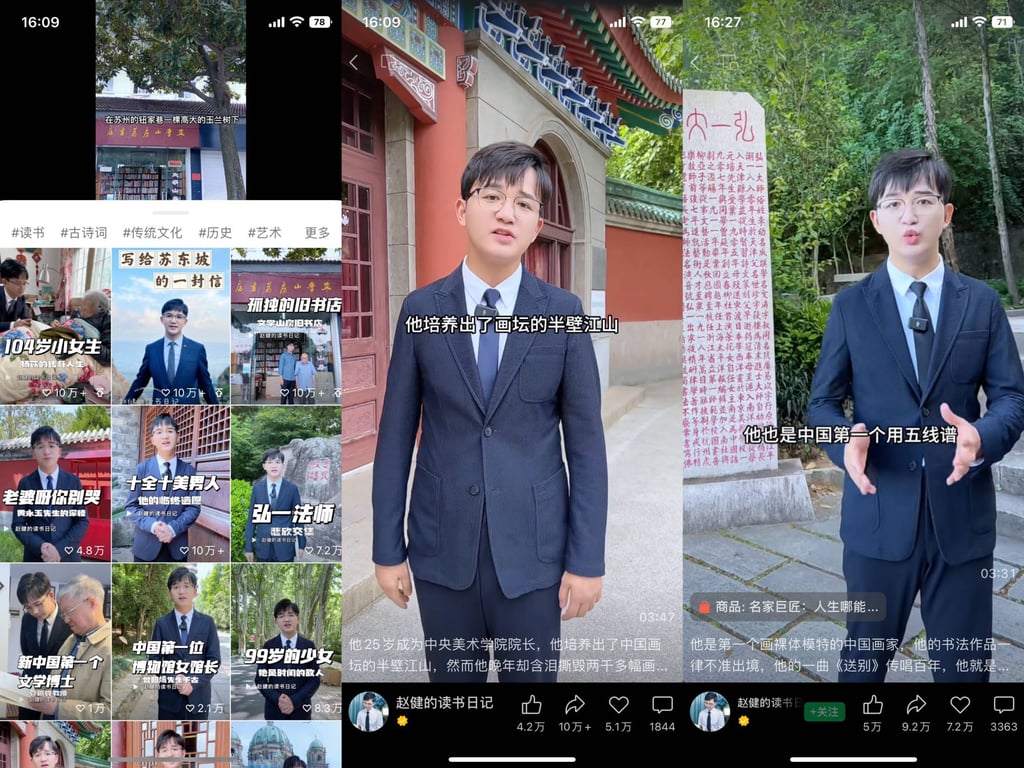
Task: Open the 写给苏东坡的一封信 video thumbnail
Action: pos(171,326)
